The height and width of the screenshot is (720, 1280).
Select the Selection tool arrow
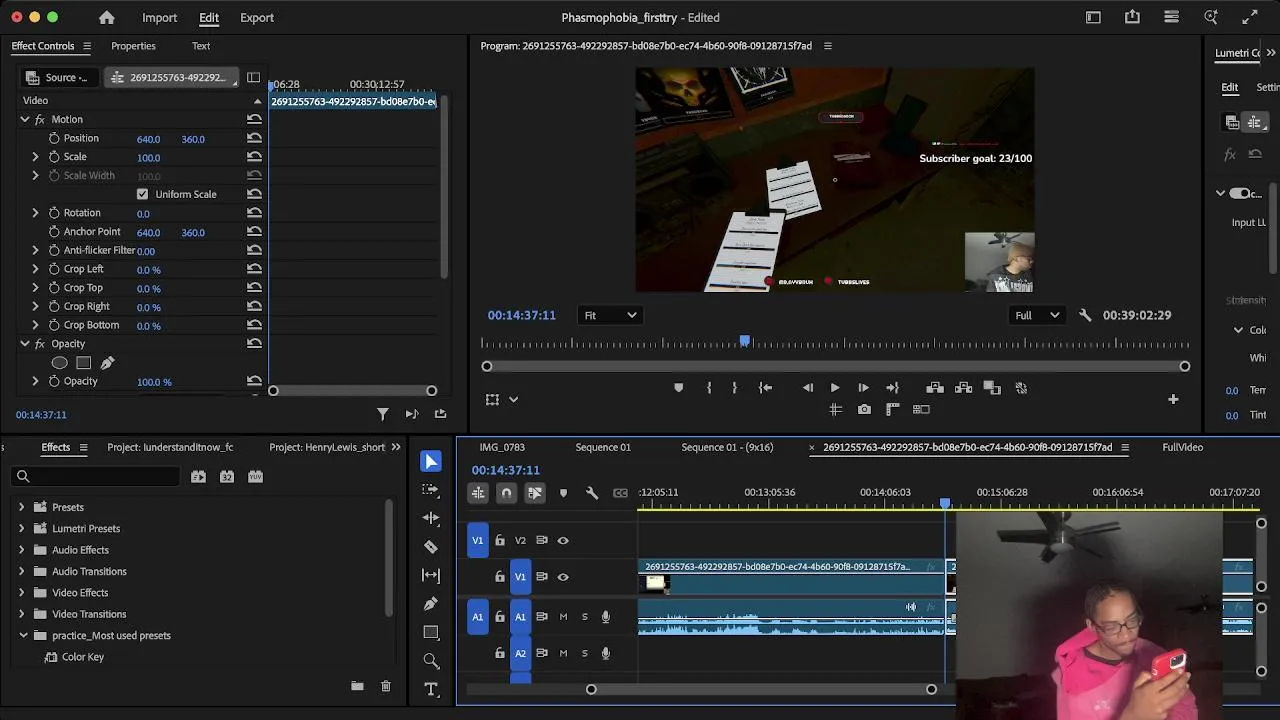click(x=431, y=461)
